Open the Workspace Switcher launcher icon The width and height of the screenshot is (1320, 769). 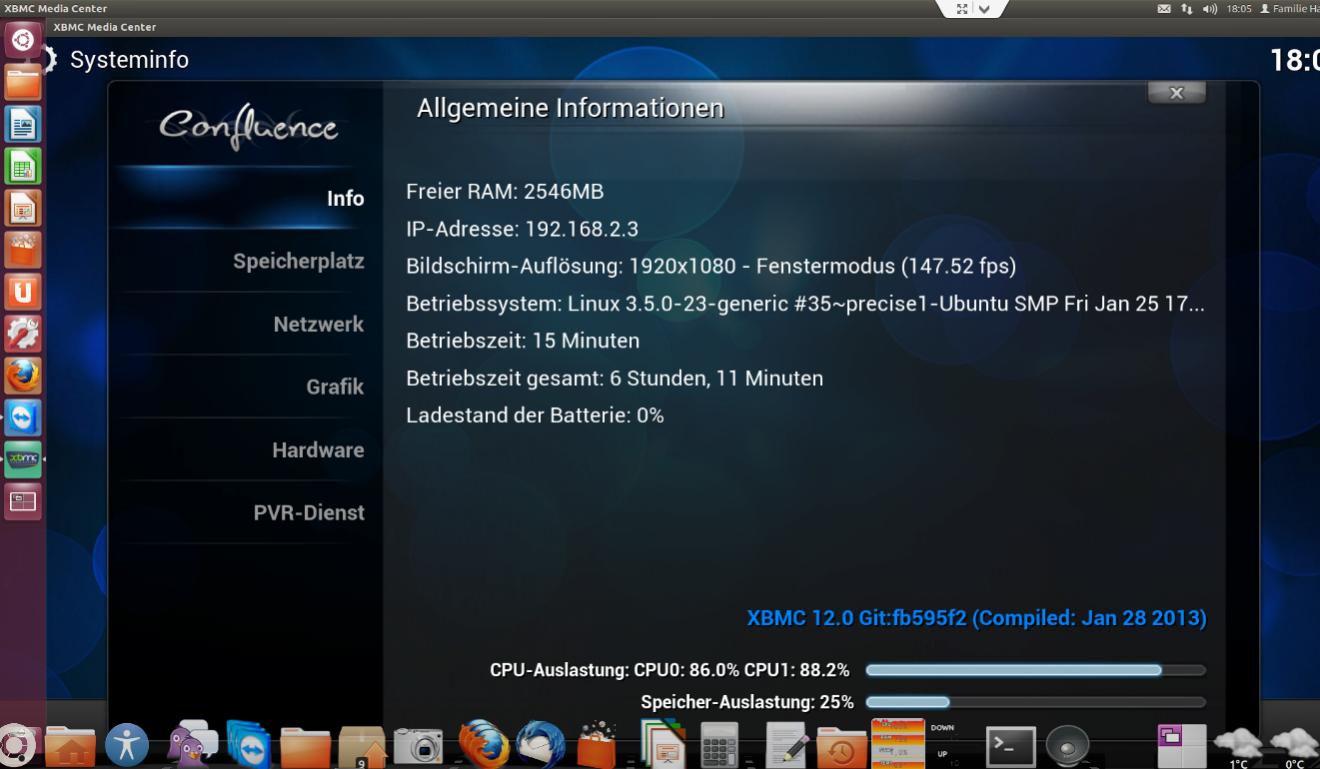point(23,502)
